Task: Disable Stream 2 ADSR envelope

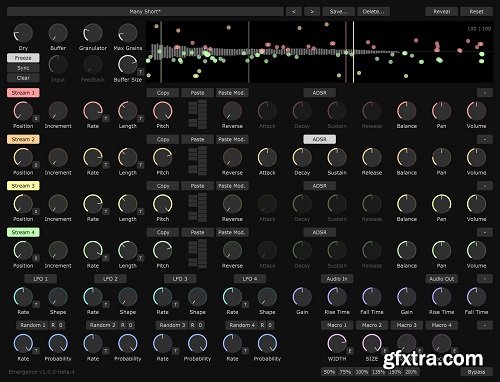Action: (x=319, y=139)
